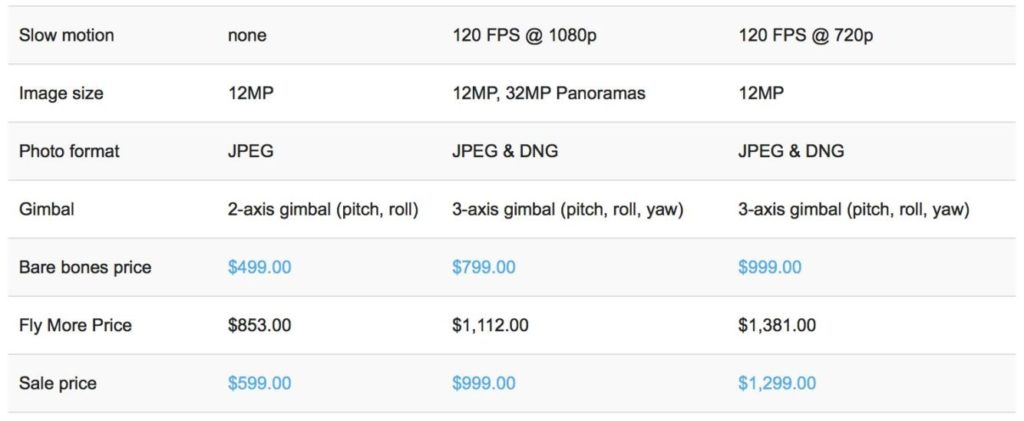
Task: Click the "Slow motion" row label
Action: click(66, 35)
